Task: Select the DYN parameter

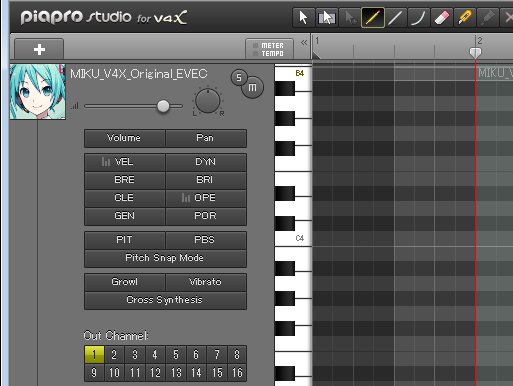Action: tap(206, 162)
